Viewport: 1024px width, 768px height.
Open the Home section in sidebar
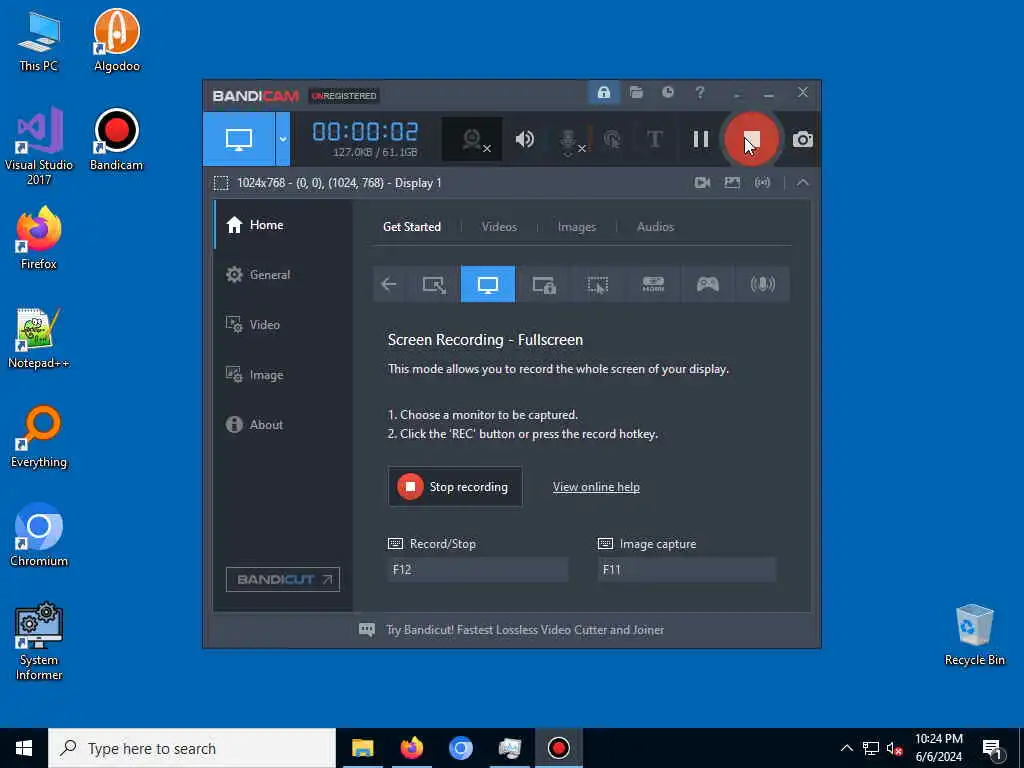[283, 225]
